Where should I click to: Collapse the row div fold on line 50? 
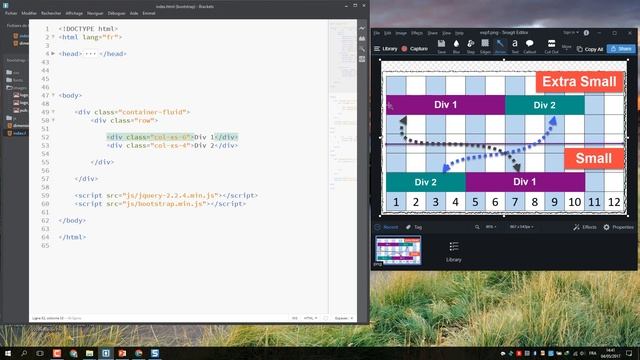pyautogui.click(x=53, y=120)
